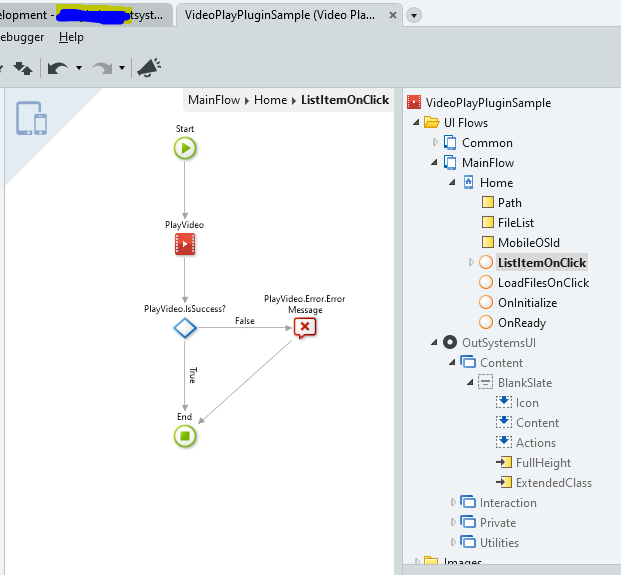Select the OnReady action
This screenshot has height=575, width=621.
522,323
